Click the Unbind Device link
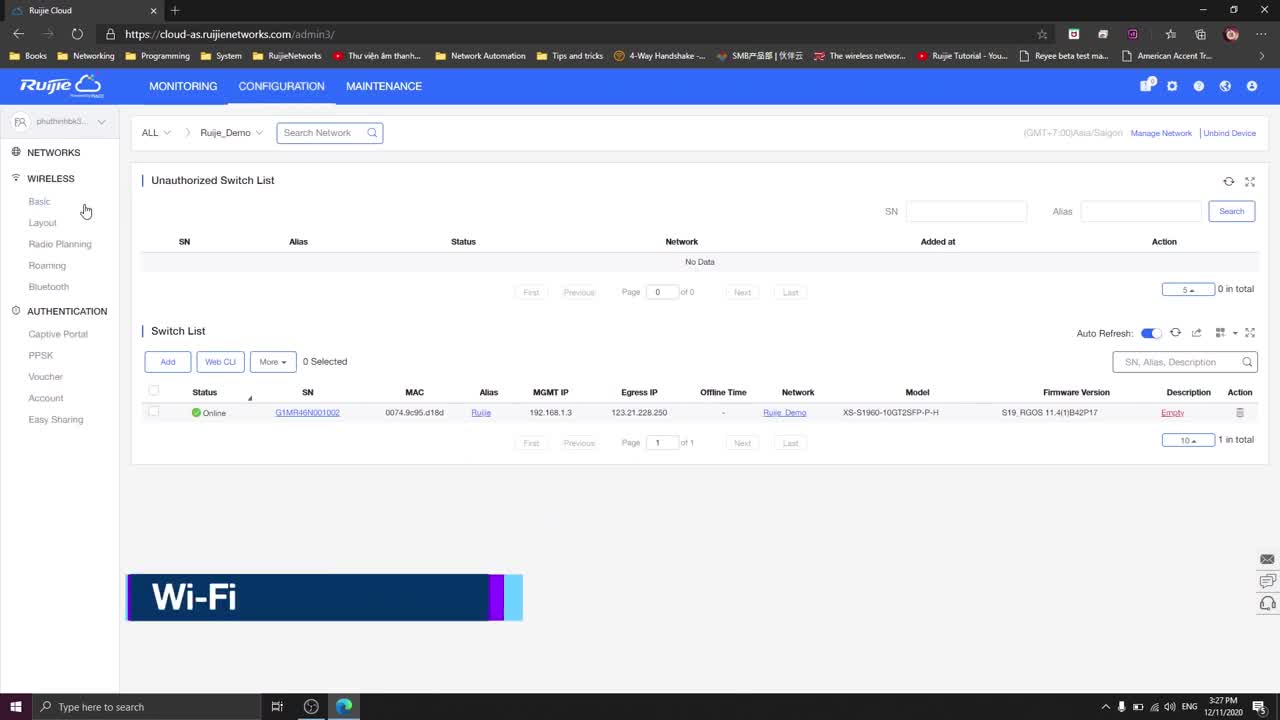Viewport: 1280px width, 720px height. tap(1229, 133)
